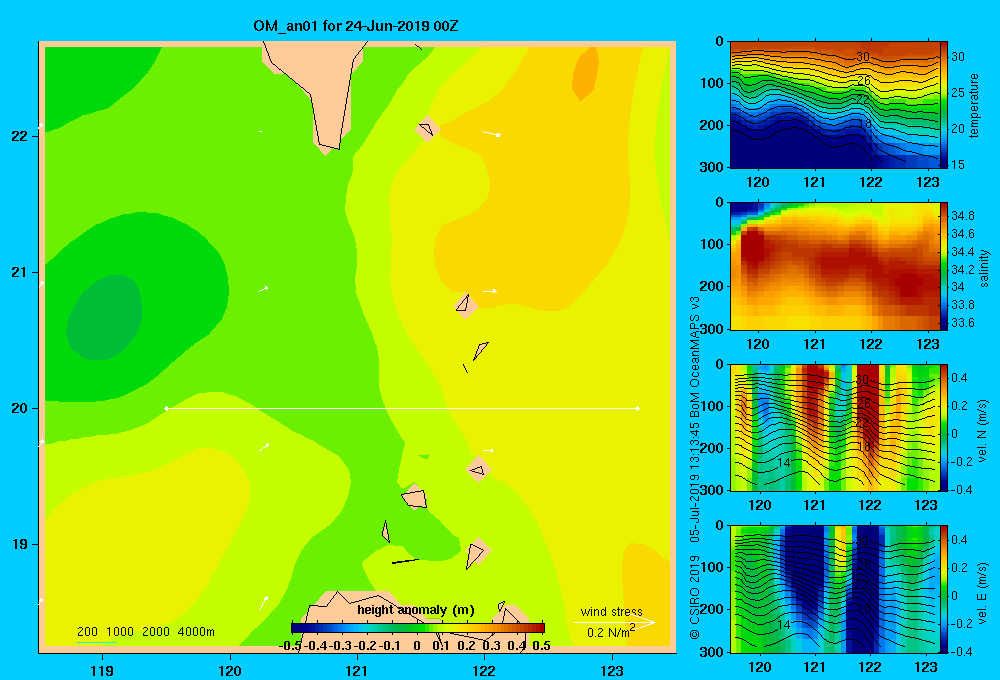Click the 34.8 tick on salinity scale
Screen dimensions: 1000x680
click(962, 216)
